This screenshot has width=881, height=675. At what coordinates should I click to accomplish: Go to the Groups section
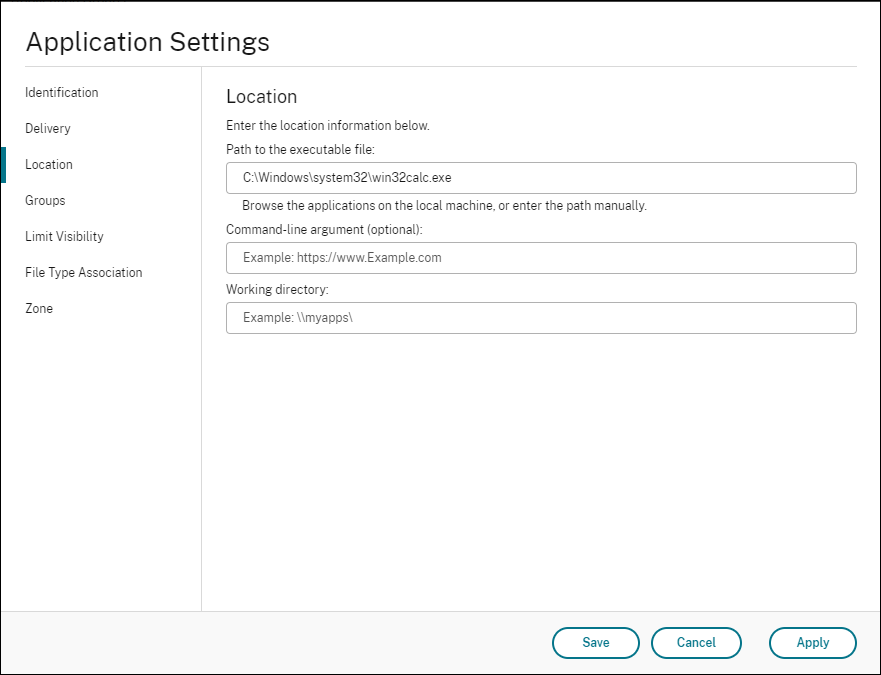[45, 201]
